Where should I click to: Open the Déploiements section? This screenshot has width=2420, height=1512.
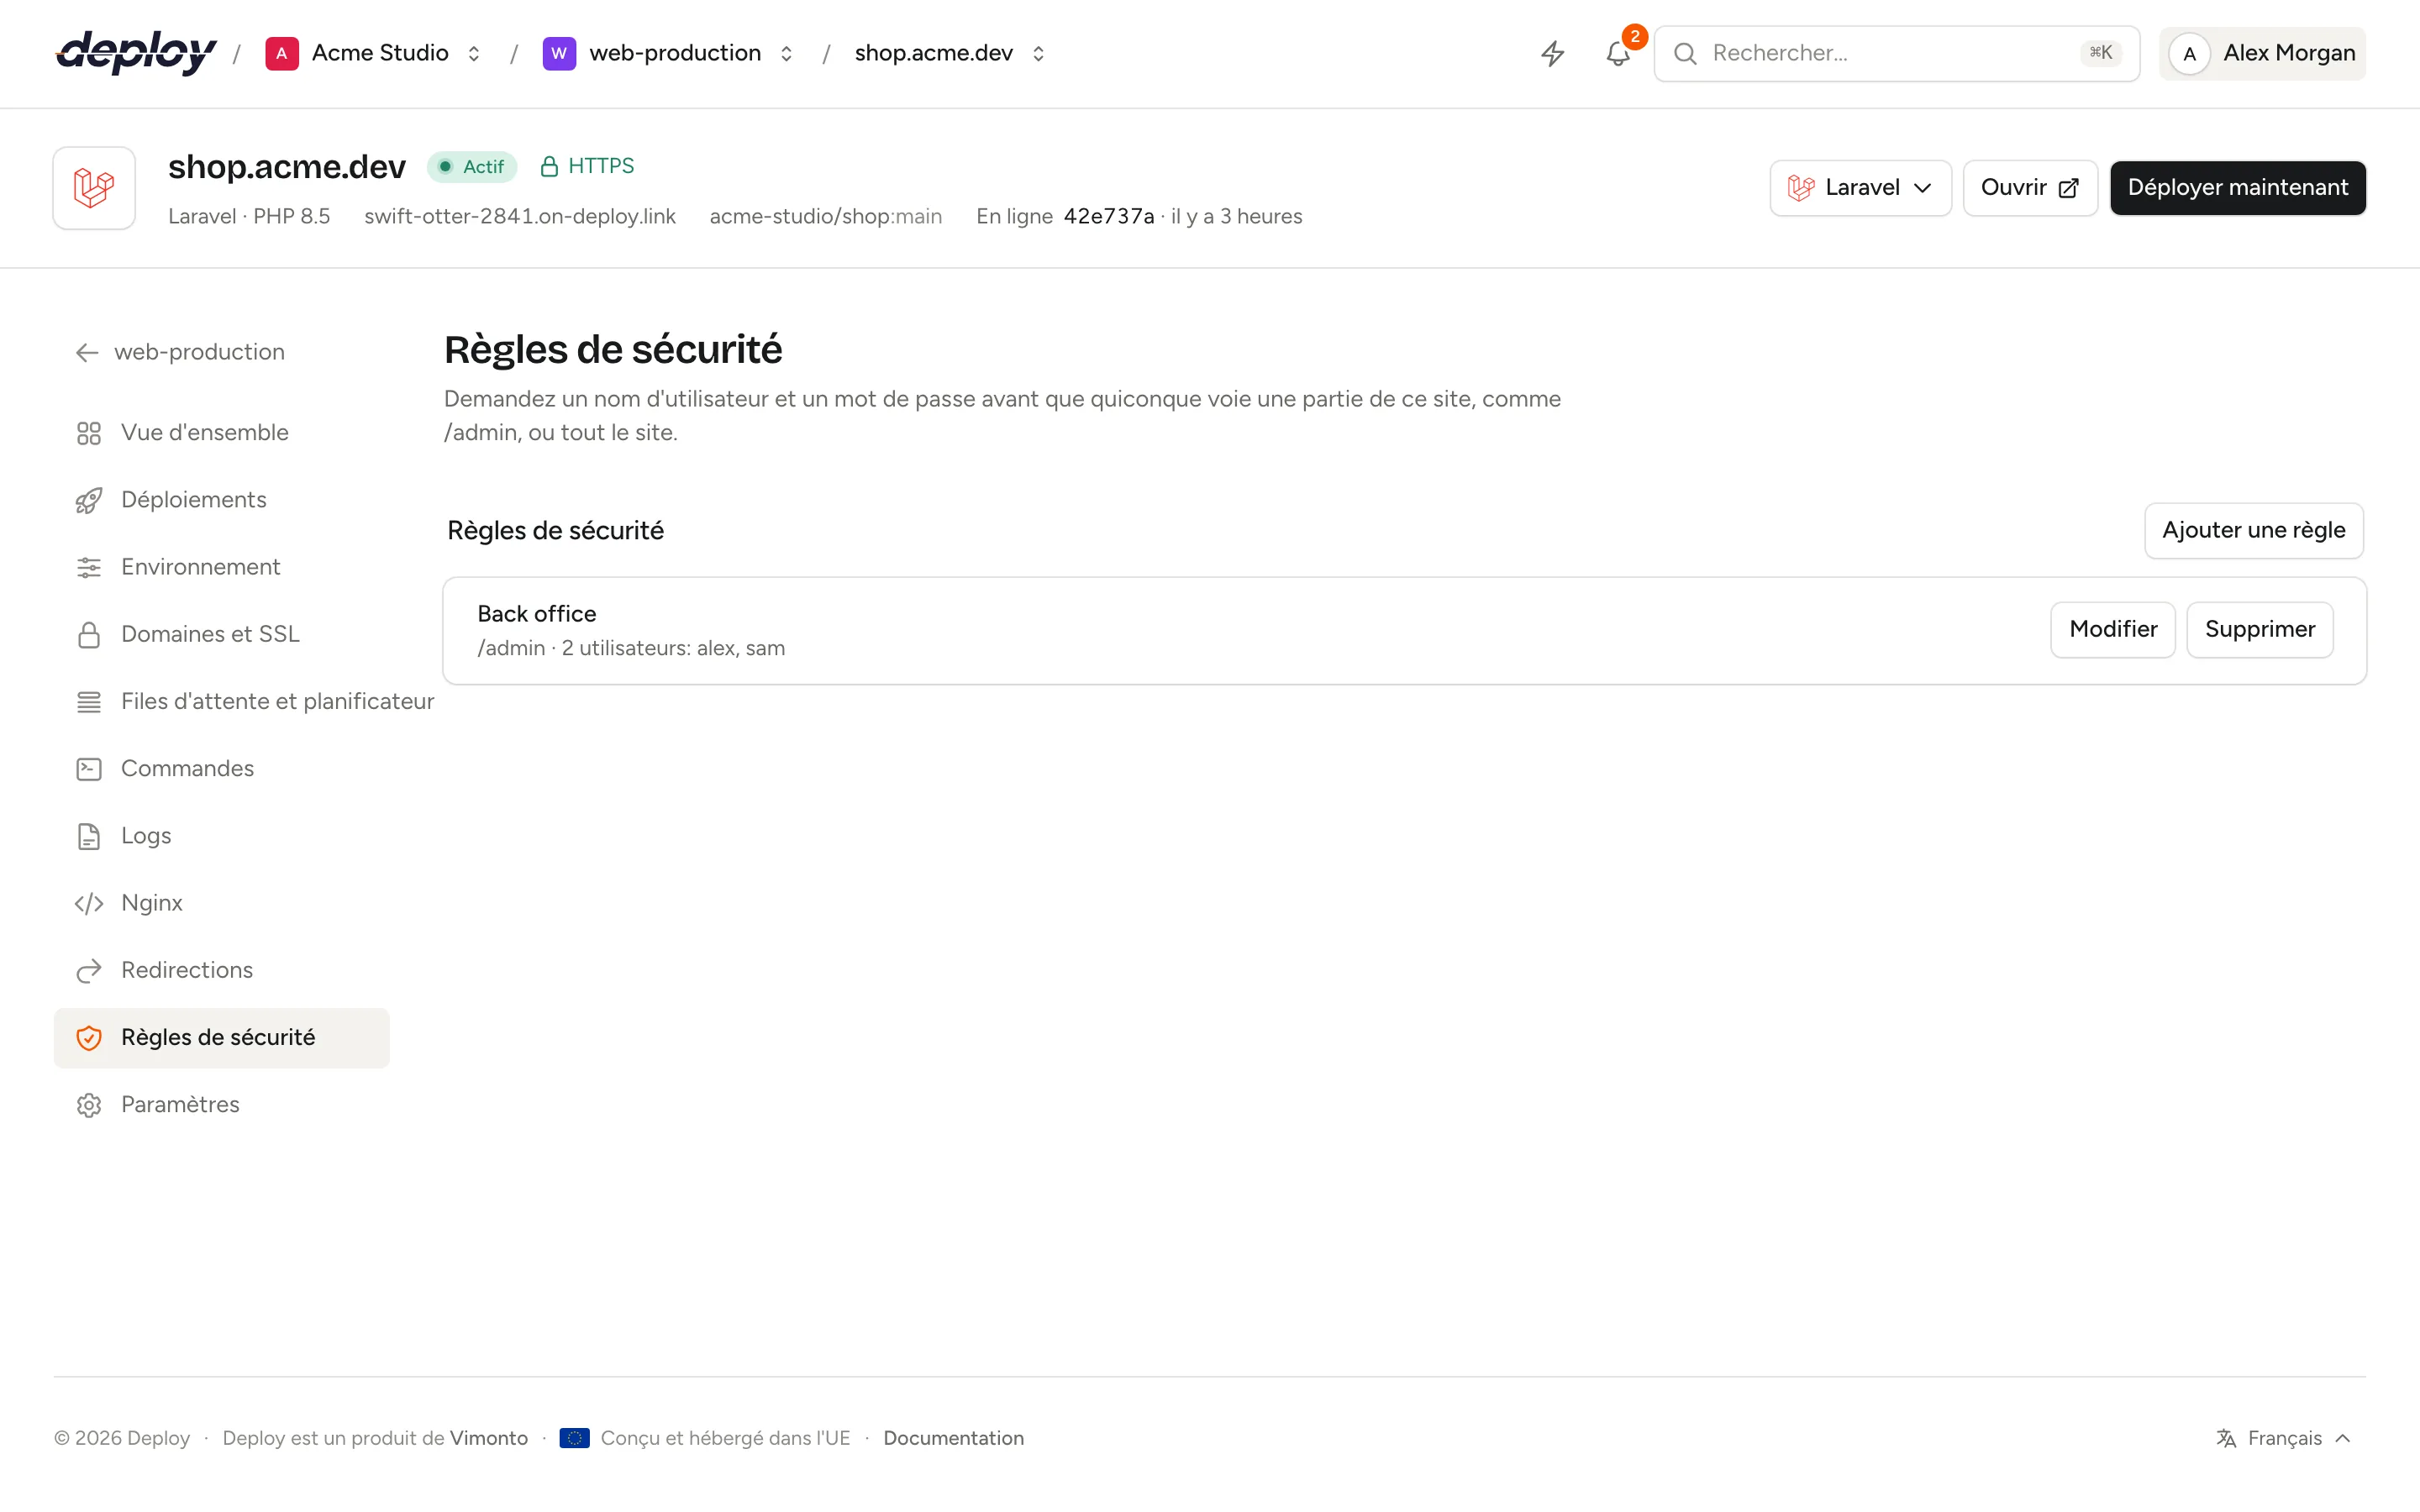tap(221, 500)
